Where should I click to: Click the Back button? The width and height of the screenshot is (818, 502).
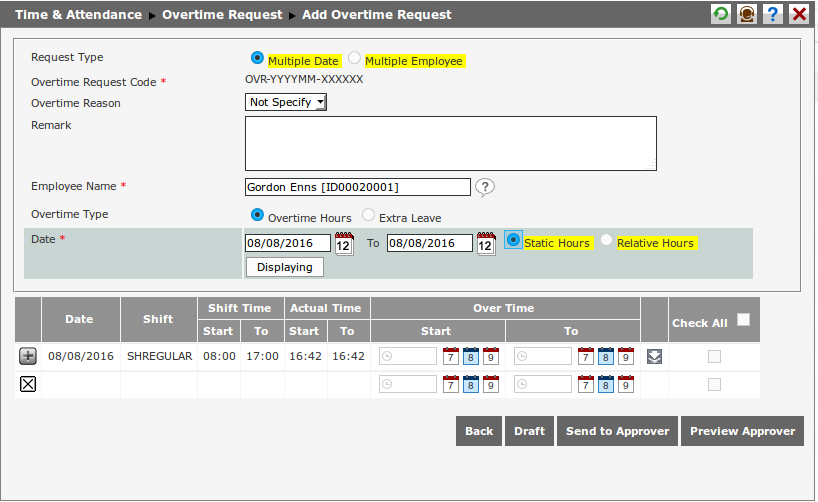point(479,431)
